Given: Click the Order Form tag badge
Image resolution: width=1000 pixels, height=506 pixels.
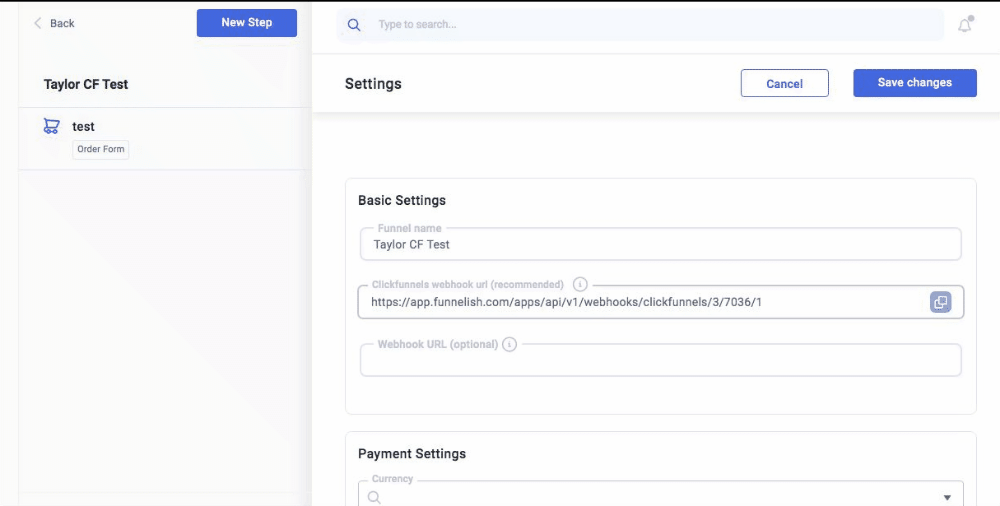Looking at the screenshot, I should [101, 150].
